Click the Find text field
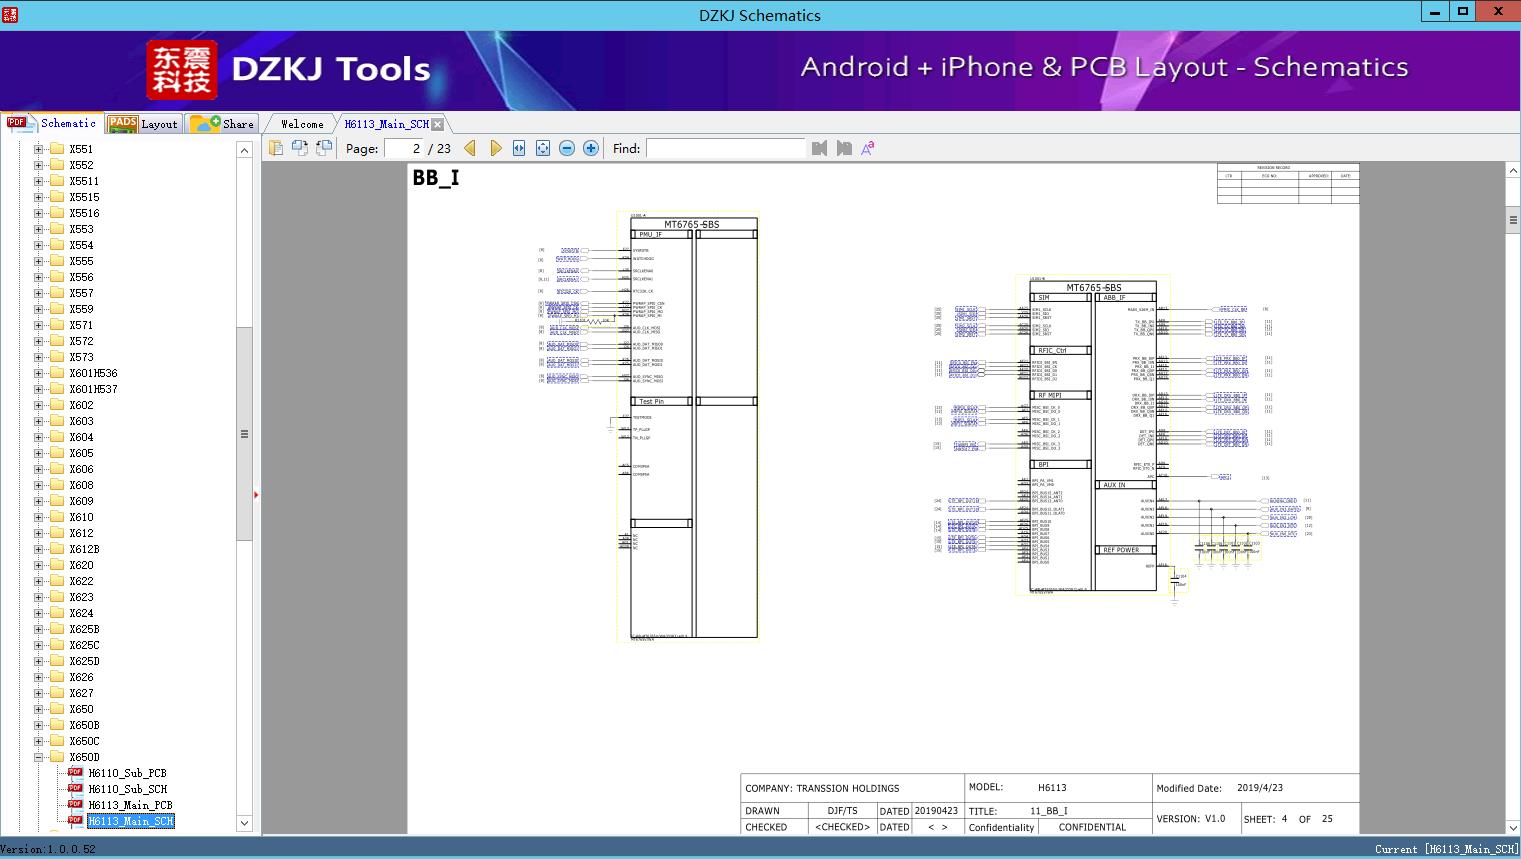This screenshot has width=1521, height=859. pyautogui.click(x=725, y=148)
